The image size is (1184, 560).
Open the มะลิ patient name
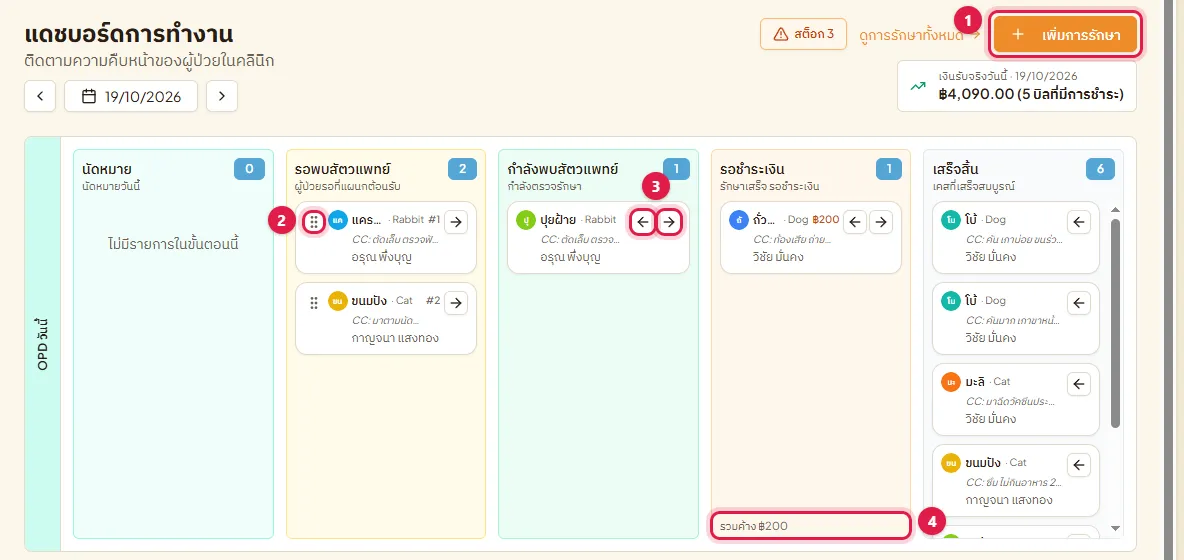point(976,382)
